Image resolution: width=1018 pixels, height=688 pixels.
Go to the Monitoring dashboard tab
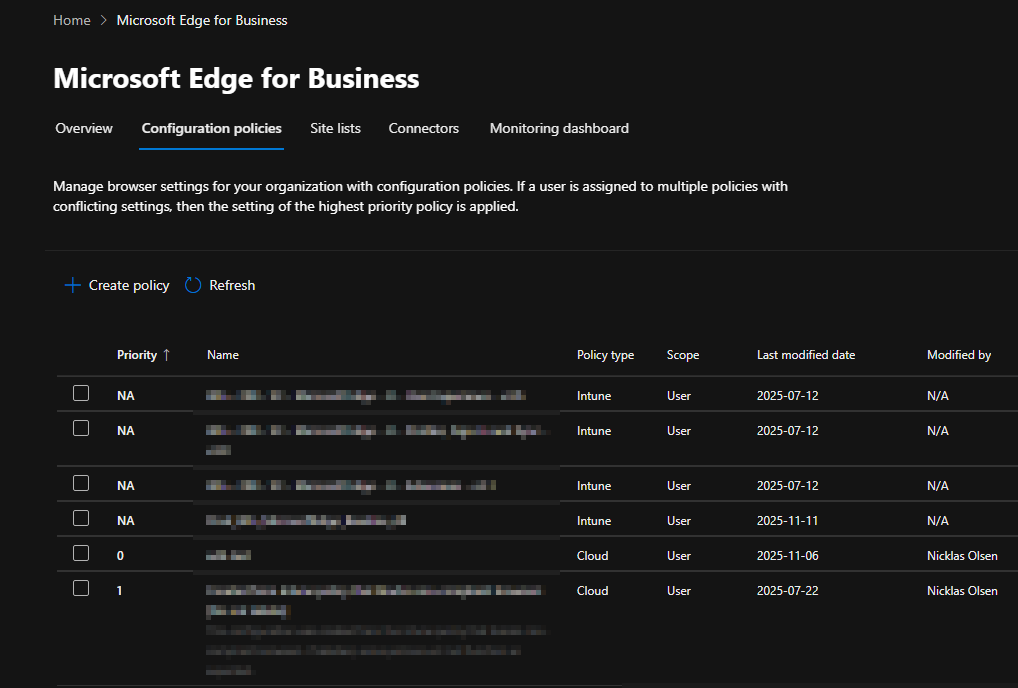coord(559,128)
